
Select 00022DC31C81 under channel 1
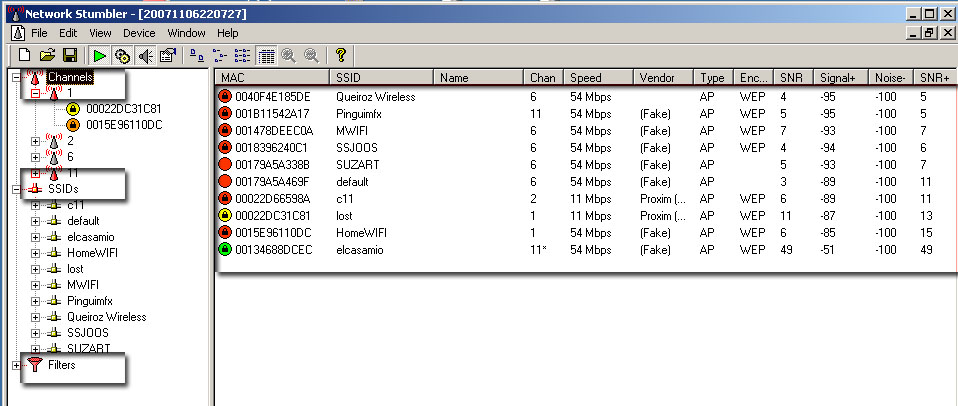(124, 109)
